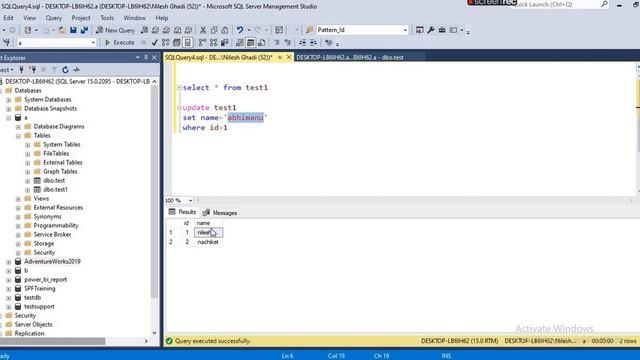
Task: Open the Query menu
Action: pos(53,18)
